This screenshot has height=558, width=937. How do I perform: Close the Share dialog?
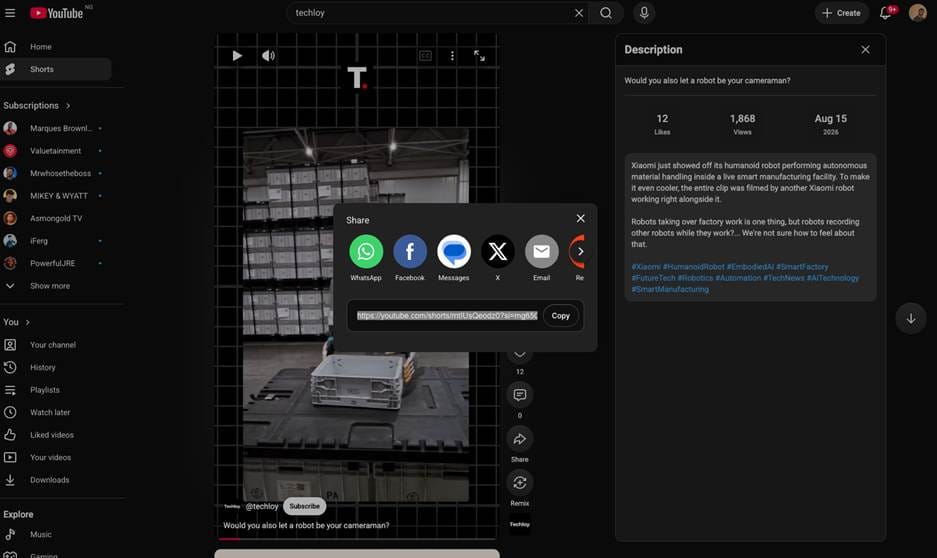580,219
